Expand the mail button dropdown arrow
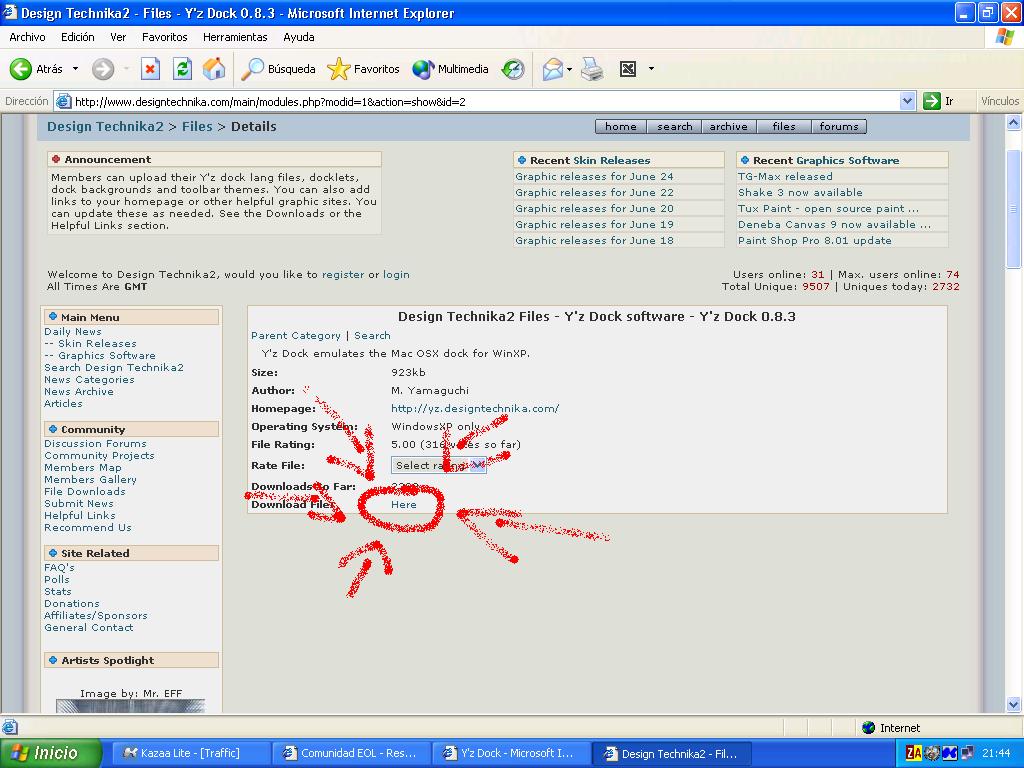1024x768 pixels. click(569, 69)
